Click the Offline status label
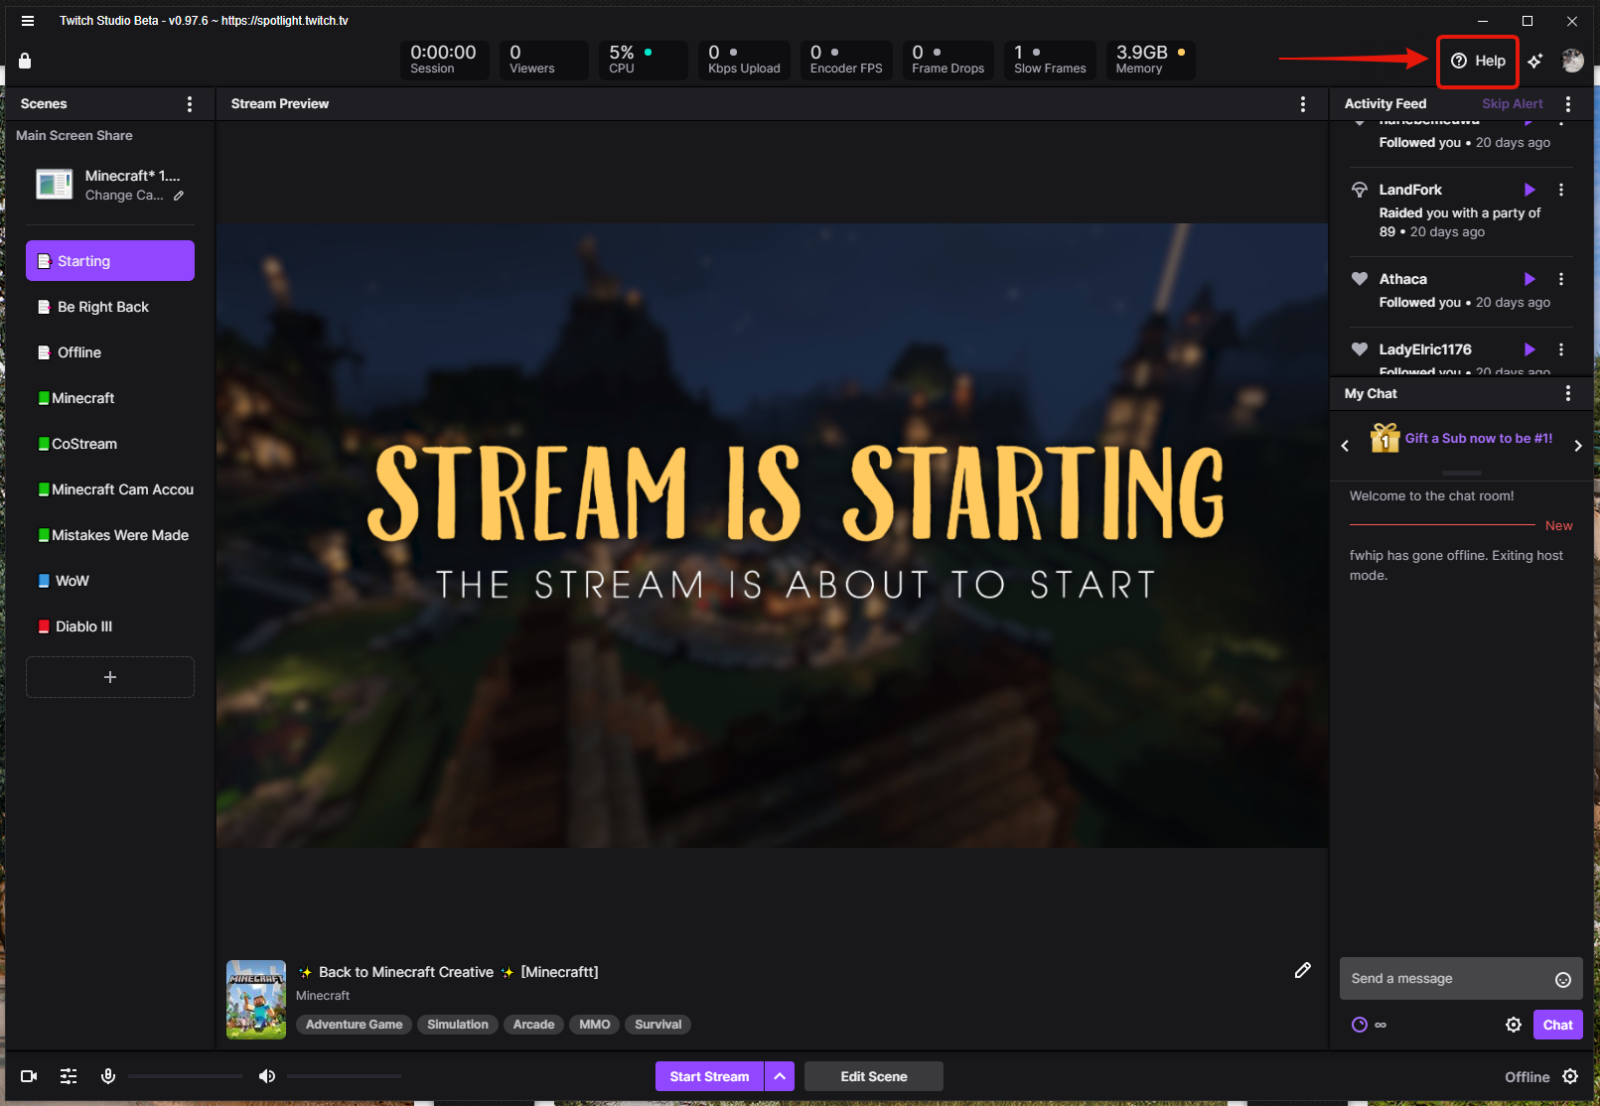This screenshot has width=1600, height=1106. (x=1527, y=1077)
